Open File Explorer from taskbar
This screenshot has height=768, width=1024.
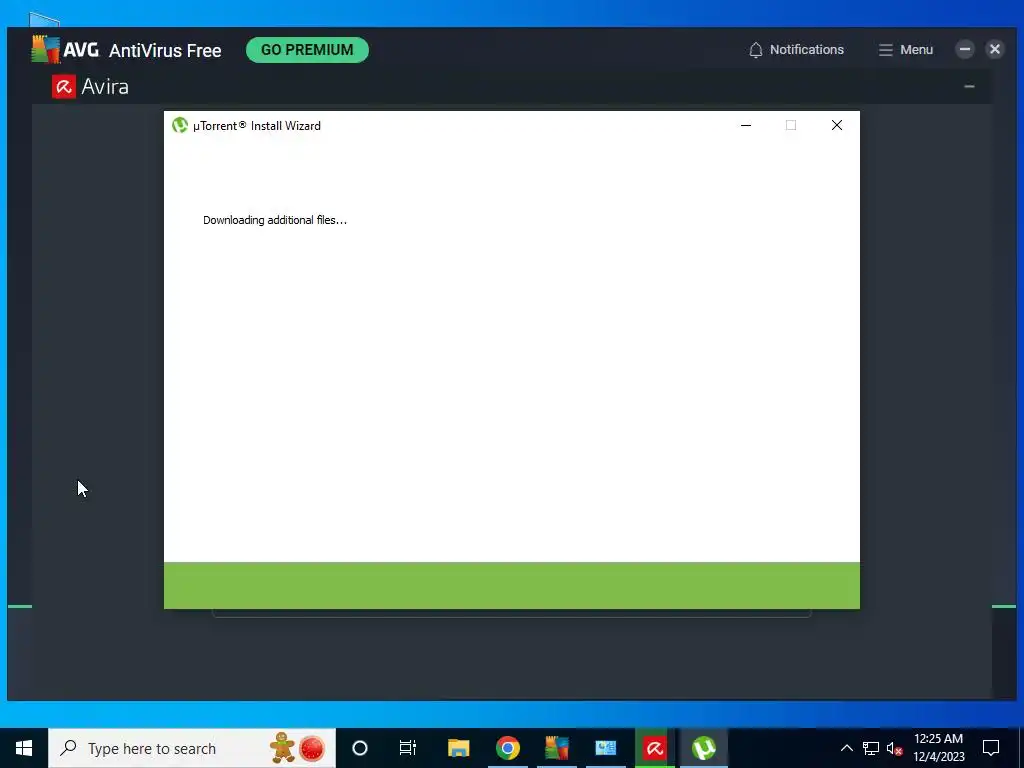458,748
